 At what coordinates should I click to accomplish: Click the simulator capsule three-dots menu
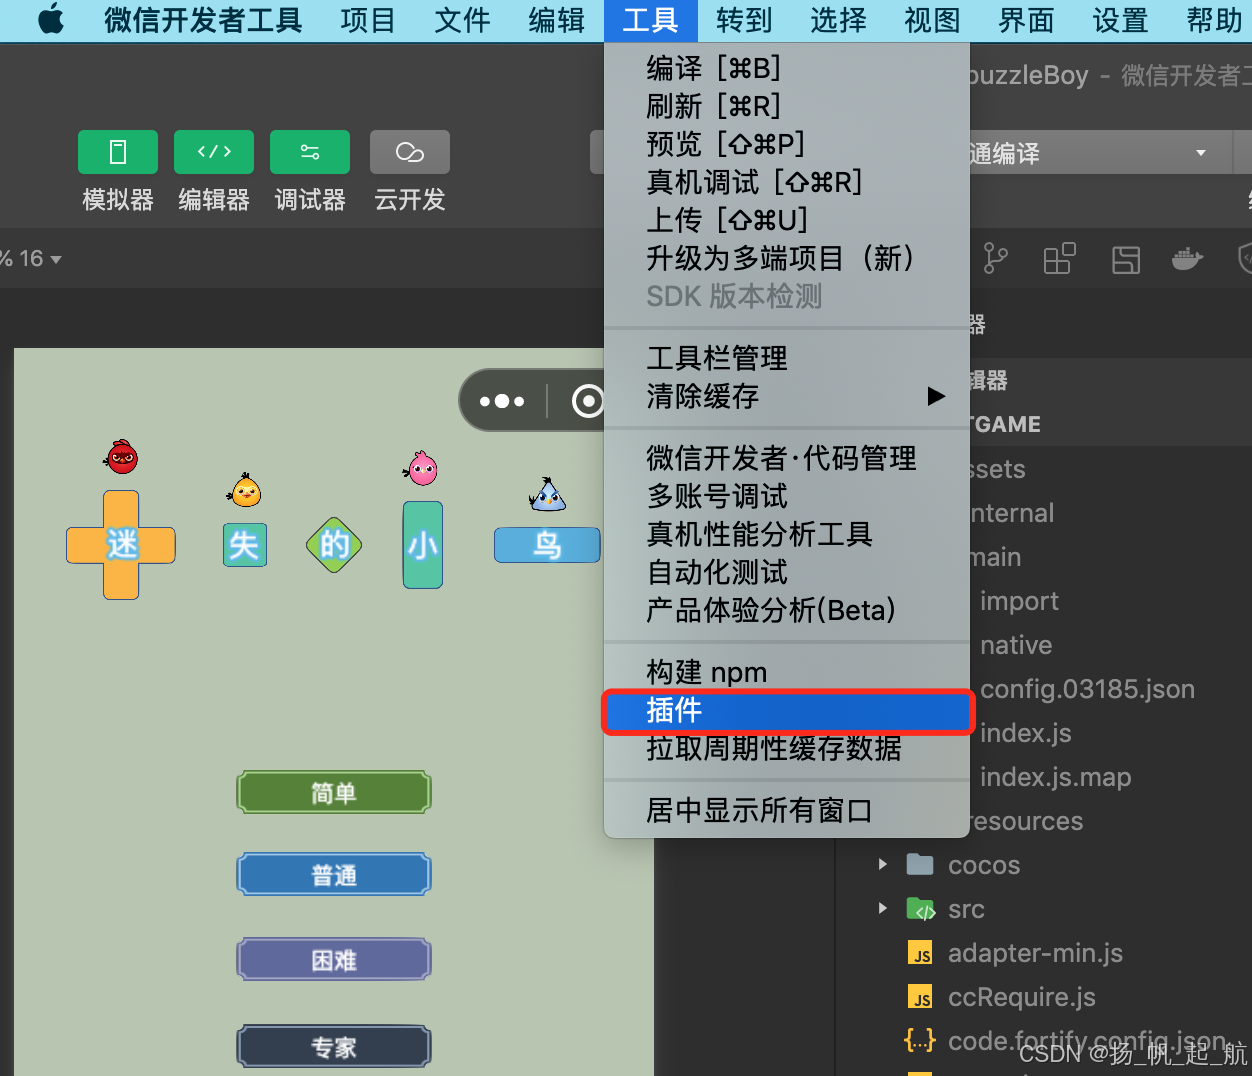pyautogui.click(x=502, y=401)
